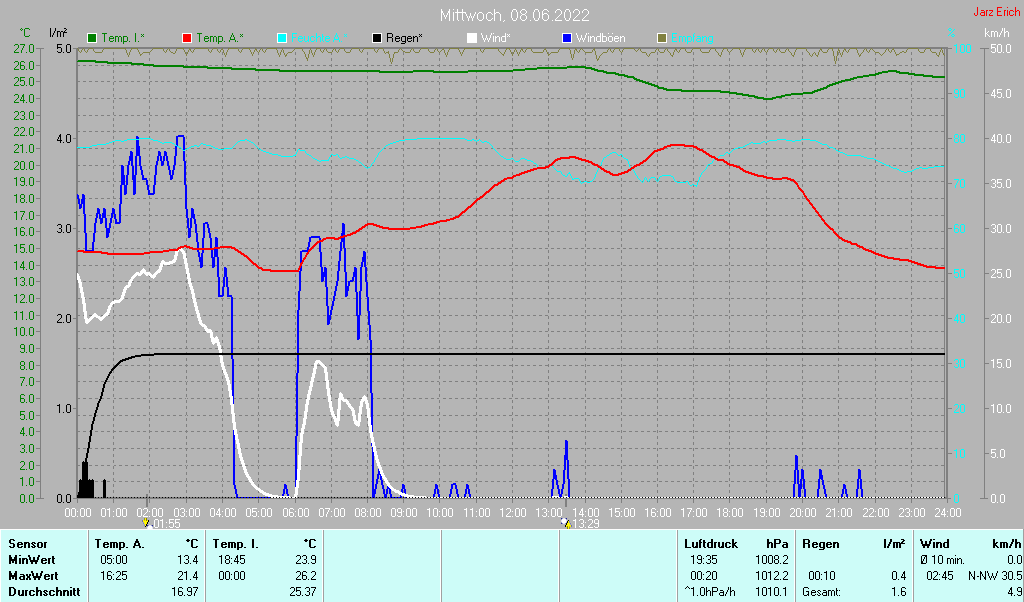The image size is (1024, 602).
Task: Click the '1.6' rain total value
Action: pyautogui.click(x=899, y=592)
